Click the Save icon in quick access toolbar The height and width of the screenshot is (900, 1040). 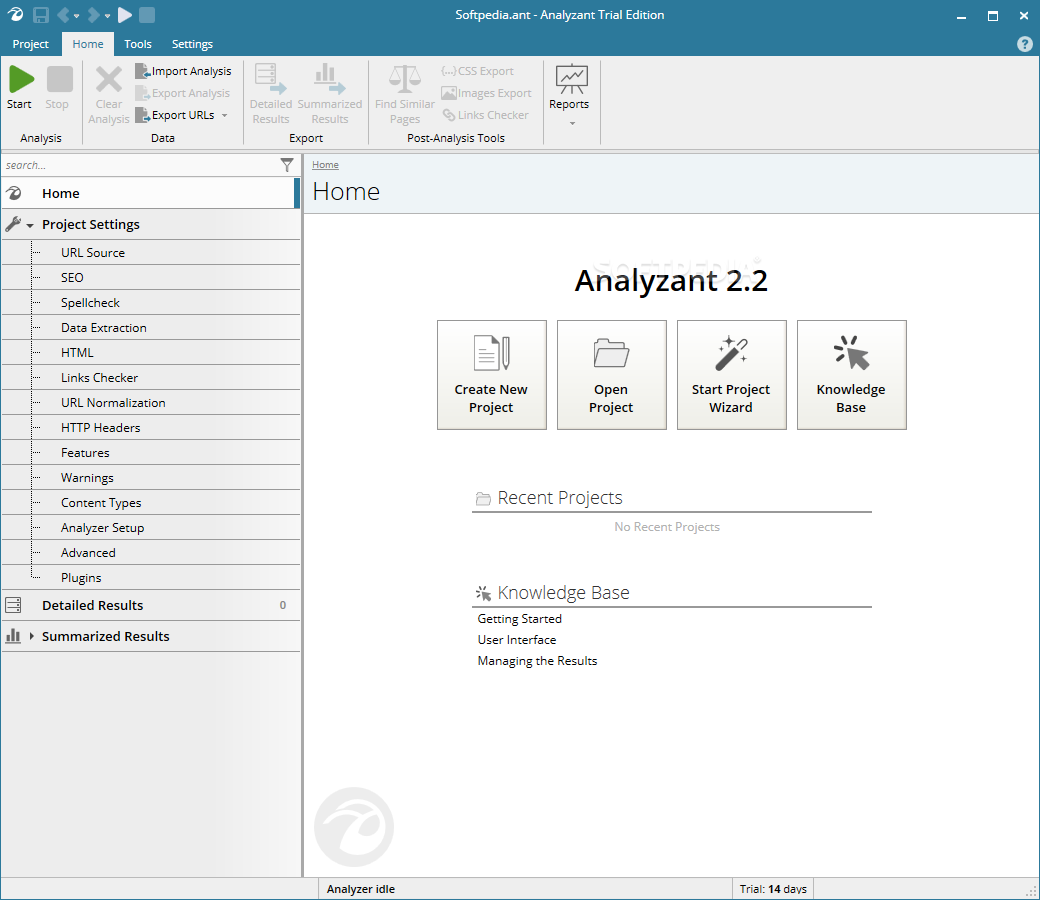(41, 15)
